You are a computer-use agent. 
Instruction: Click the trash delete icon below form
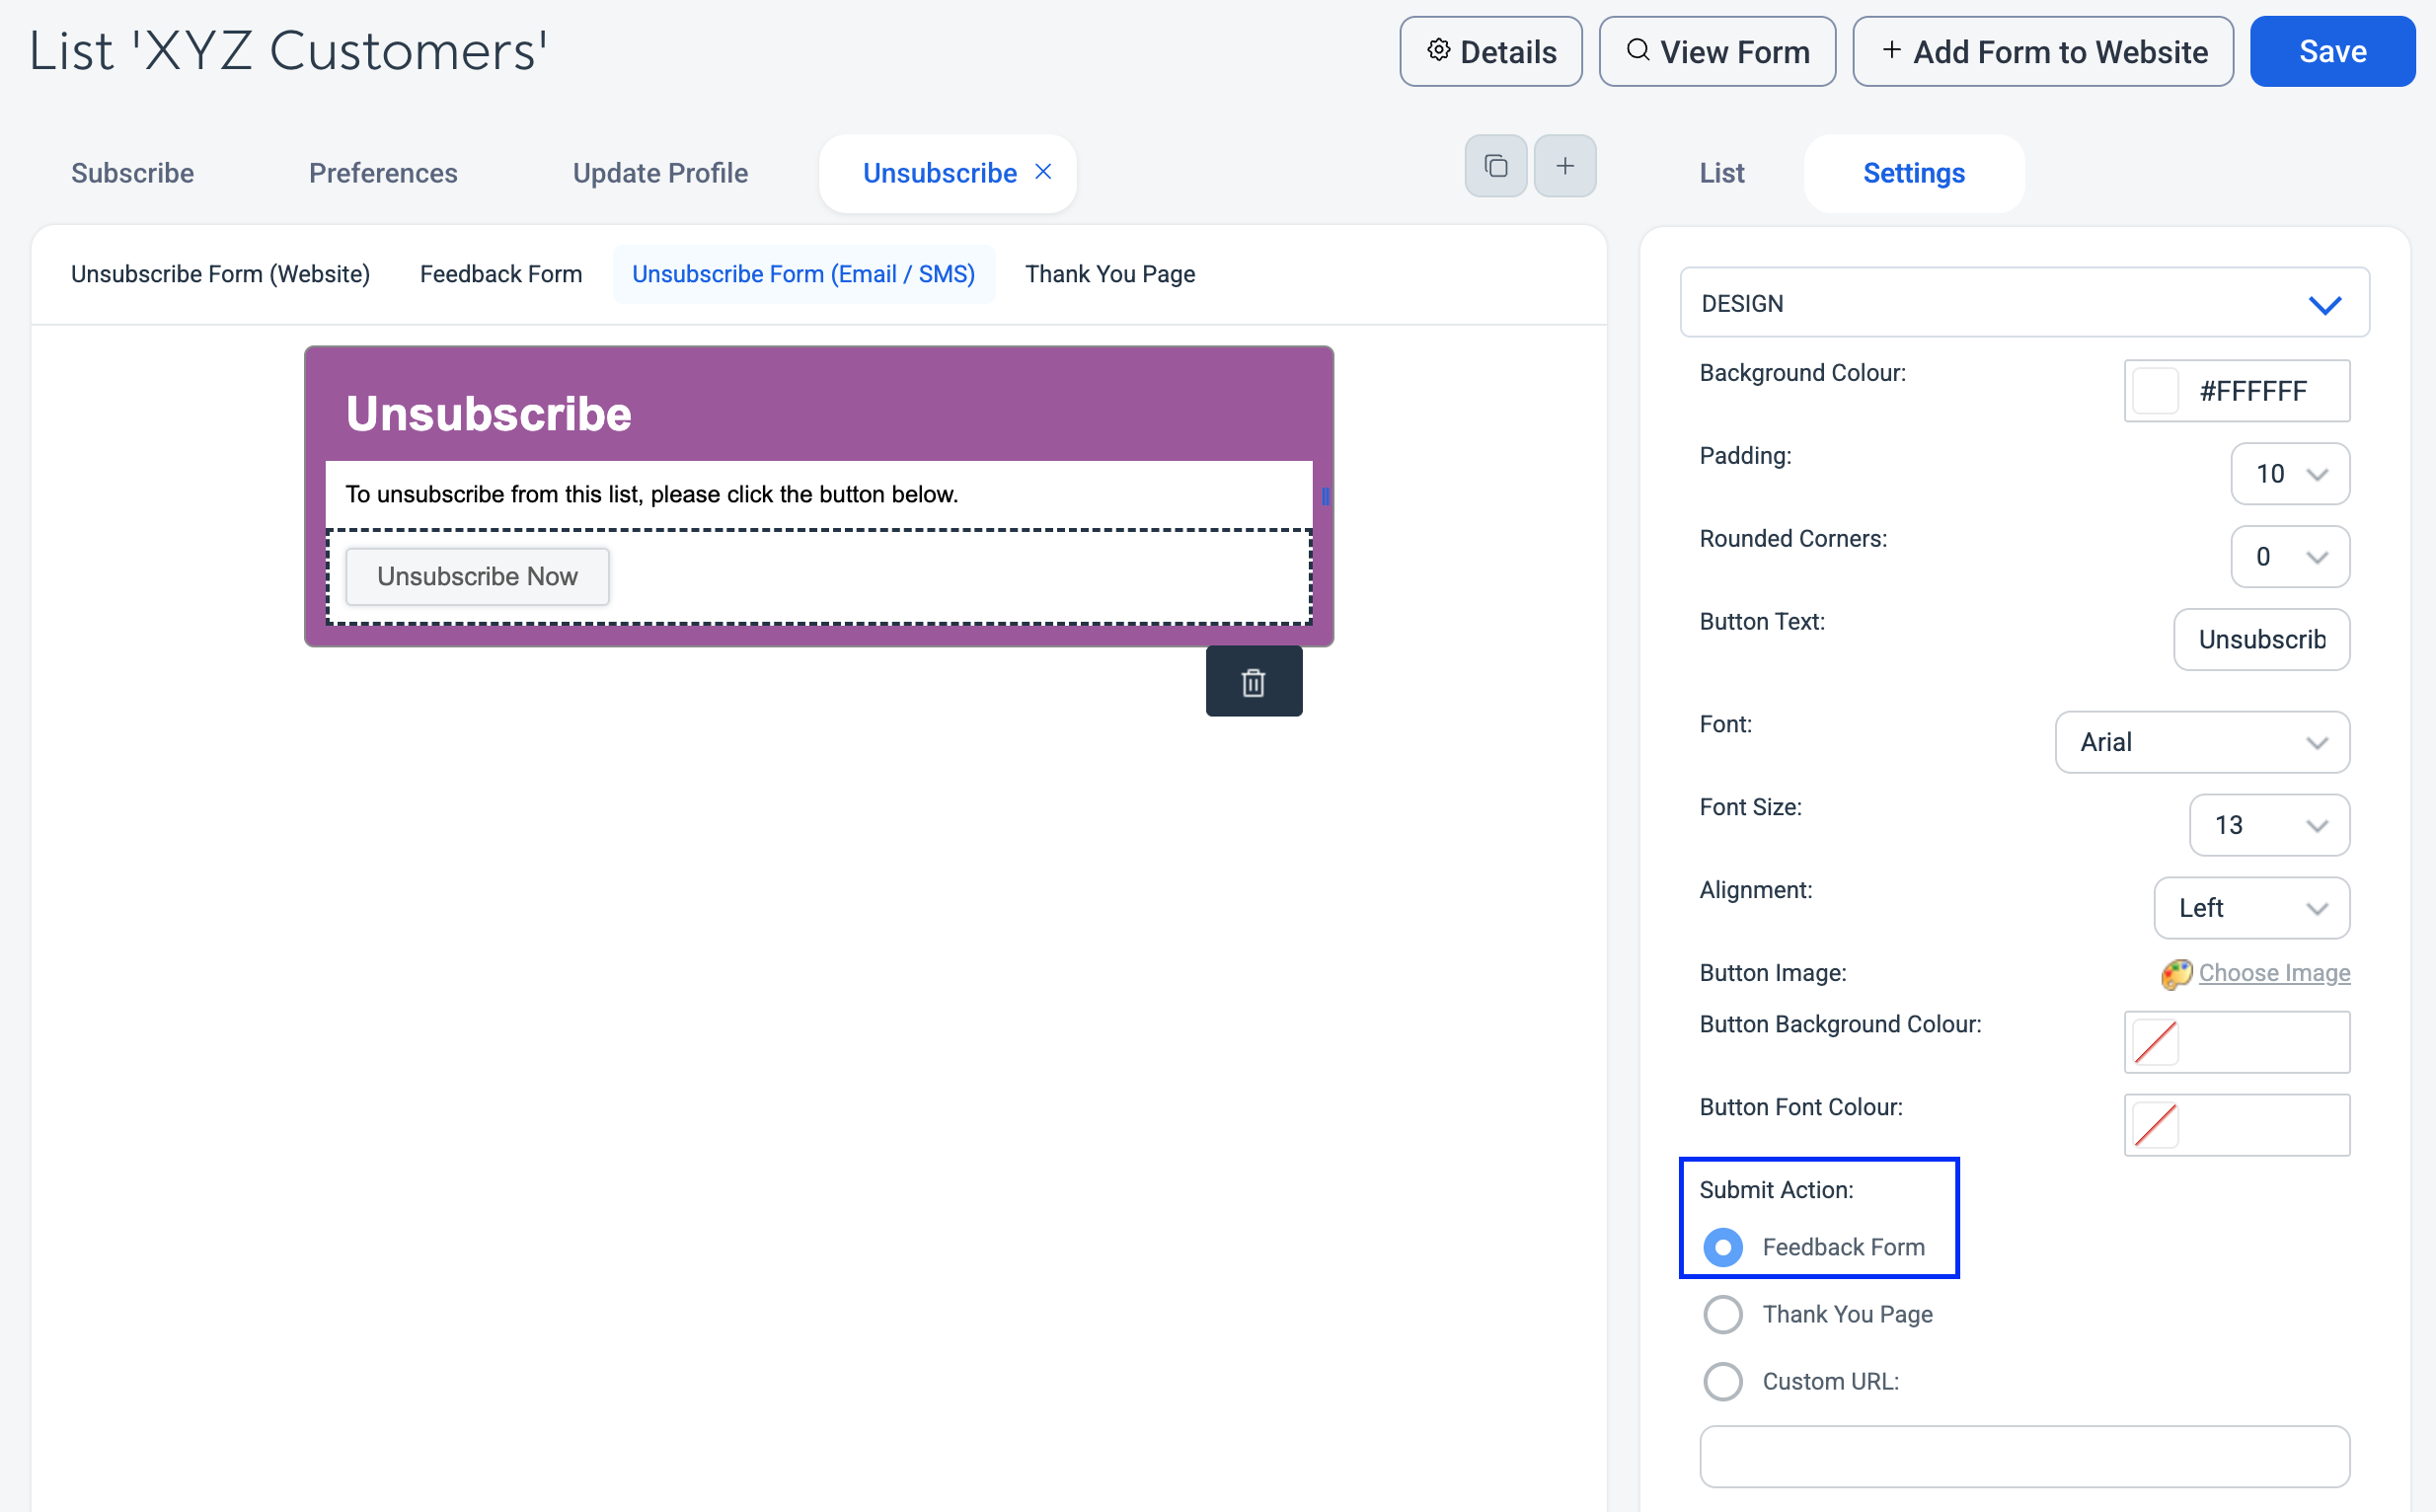pos(1254,682)
